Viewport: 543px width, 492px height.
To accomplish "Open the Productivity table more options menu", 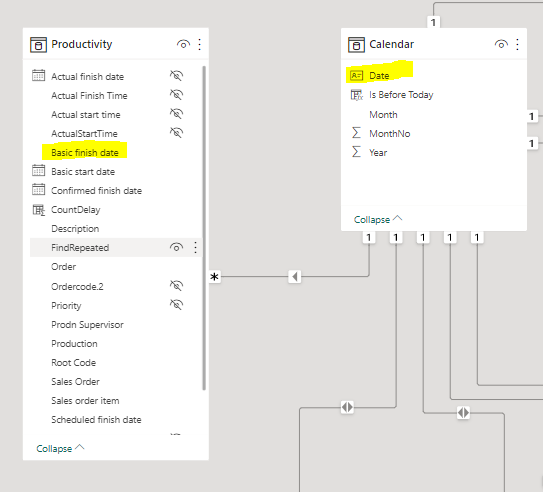I will click(199, 44).
